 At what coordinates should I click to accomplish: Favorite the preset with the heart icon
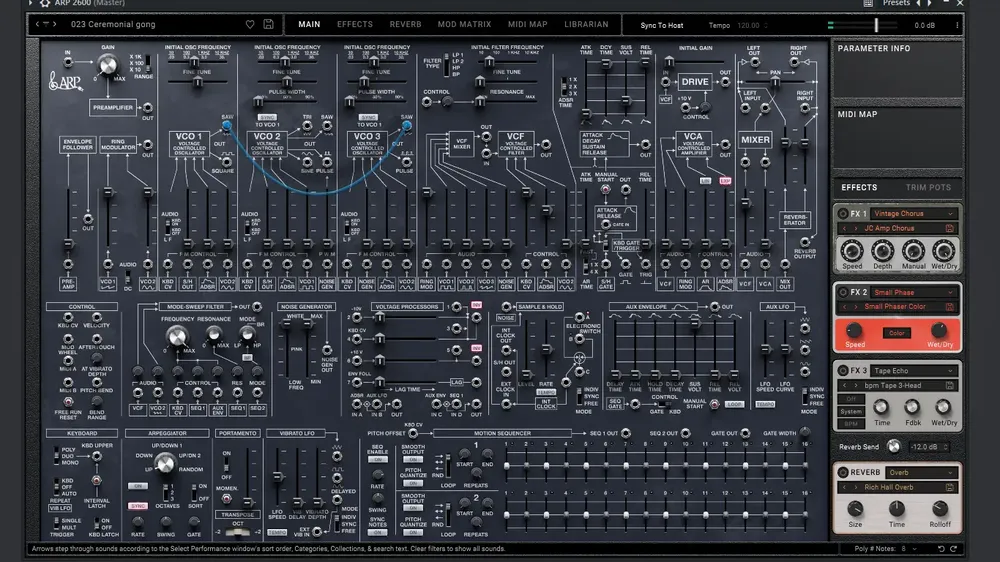[x=250, y=24]
